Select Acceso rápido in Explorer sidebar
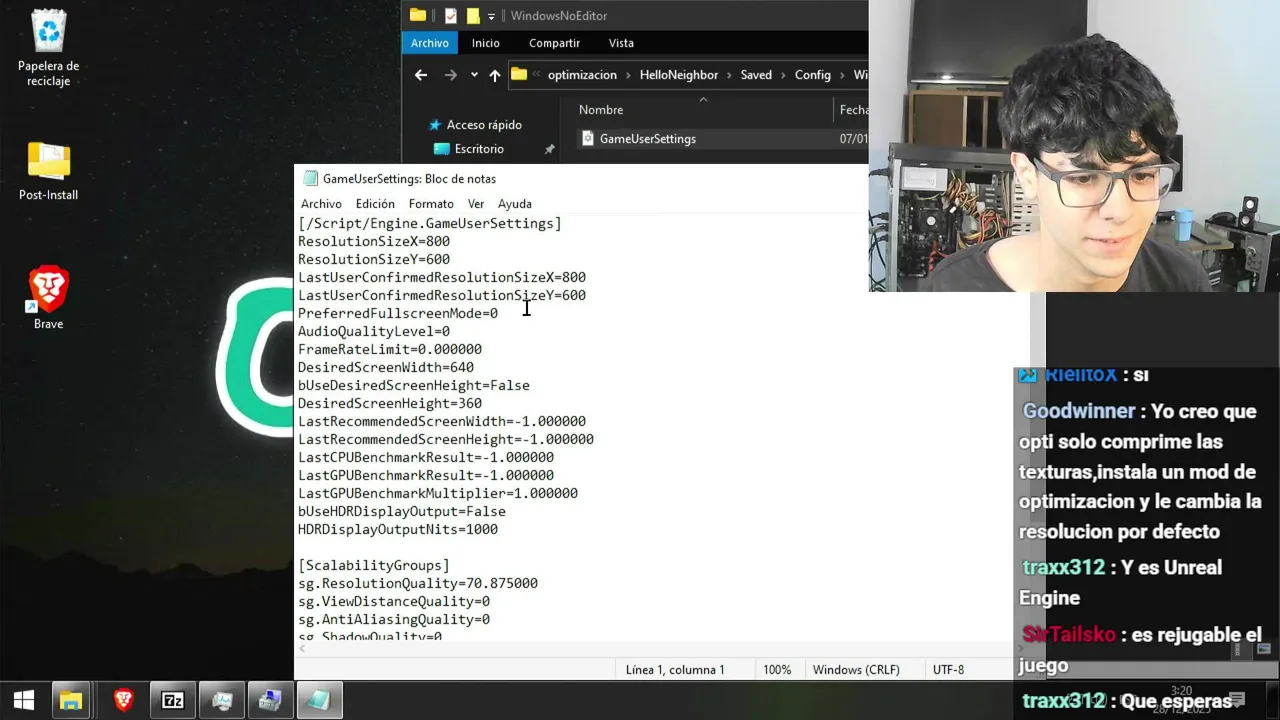1280x720 pixels. coord(484,125)
